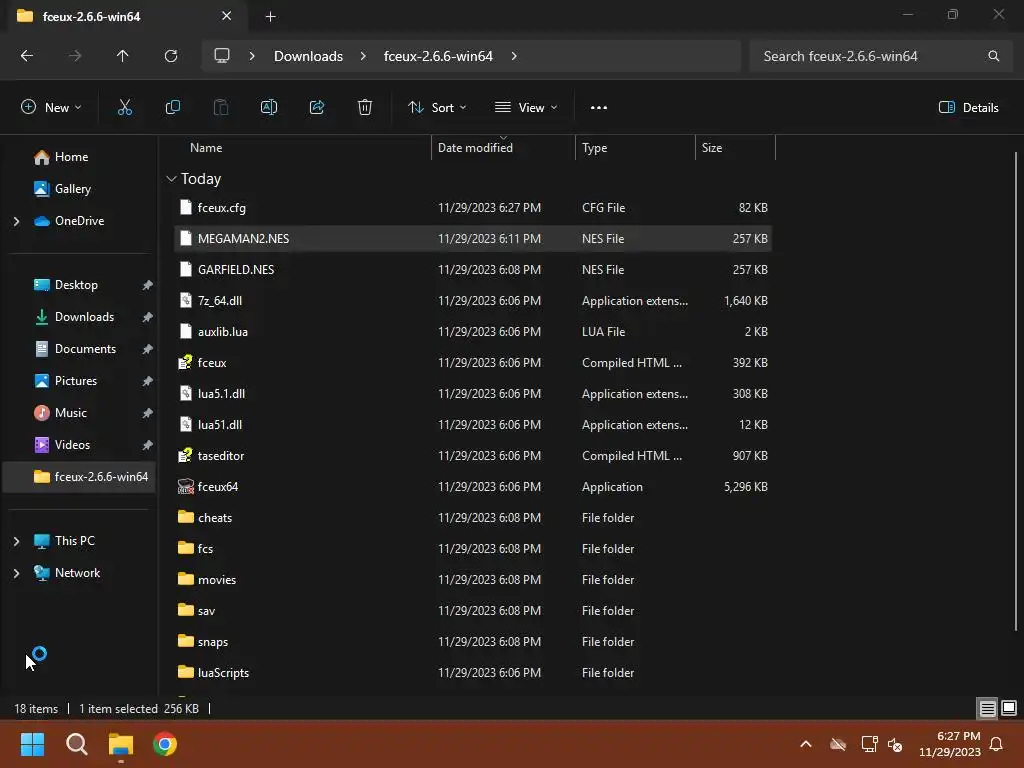Close the fceux-2.6.6-win64 tab
This screenshot has height=768, width=1024.
point(226,16)
